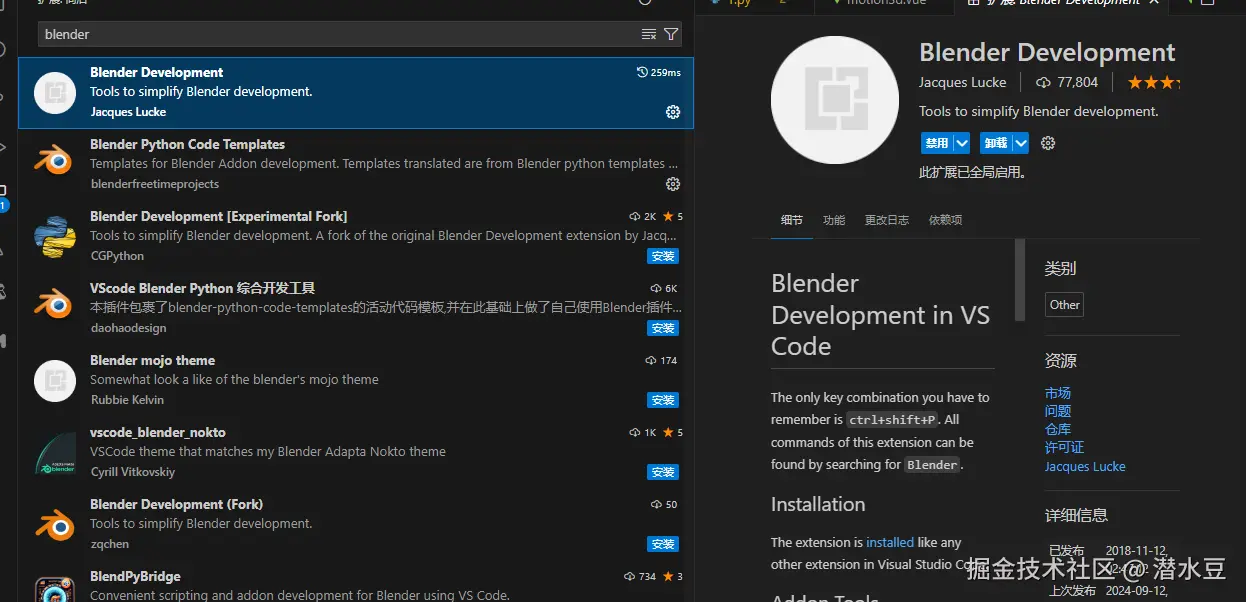Click star rating of vscode_blender_nokto
This screenshot has height=602, width=1246.
672,433
